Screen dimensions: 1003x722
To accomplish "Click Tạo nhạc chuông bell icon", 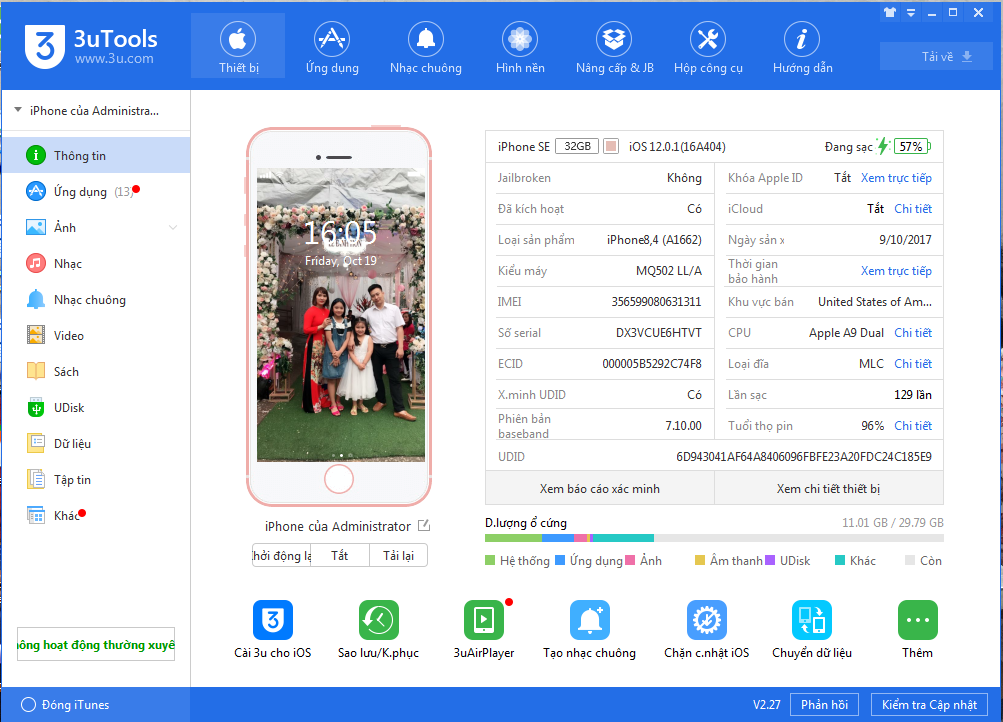I will pos(589,620).
